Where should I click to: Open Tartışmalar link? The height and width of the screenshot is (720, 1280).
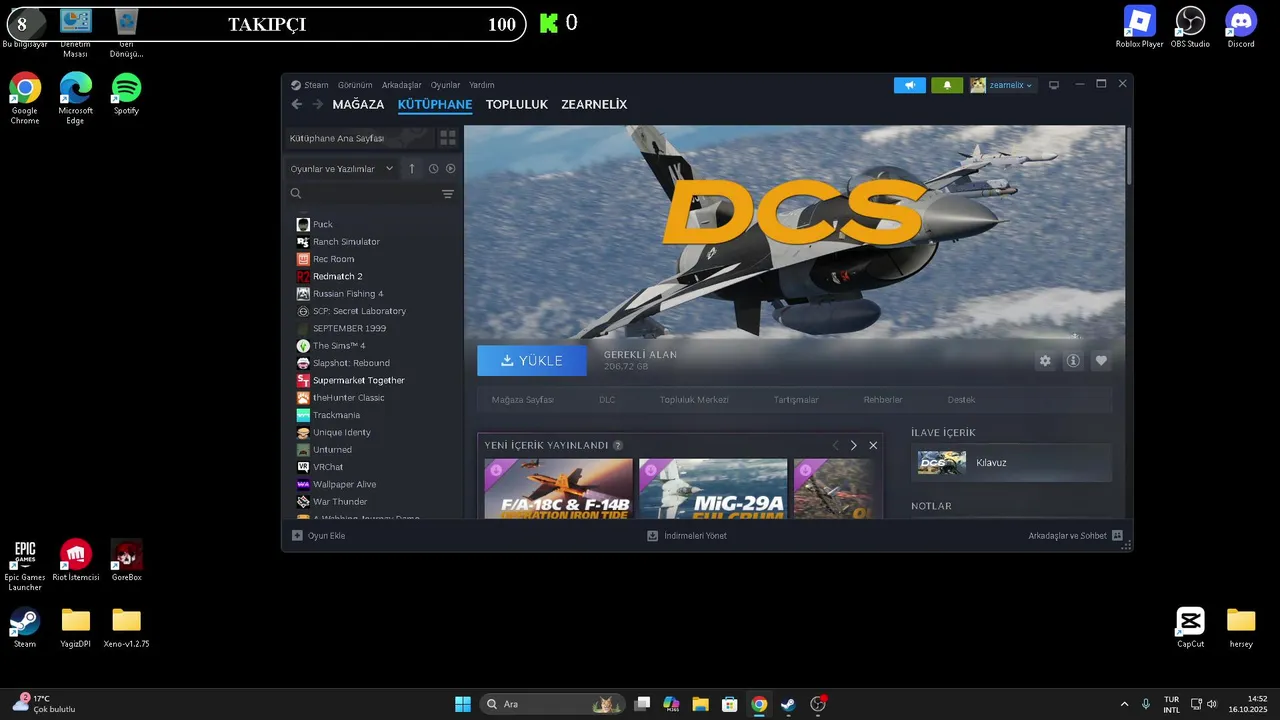(x=796, y=400)
